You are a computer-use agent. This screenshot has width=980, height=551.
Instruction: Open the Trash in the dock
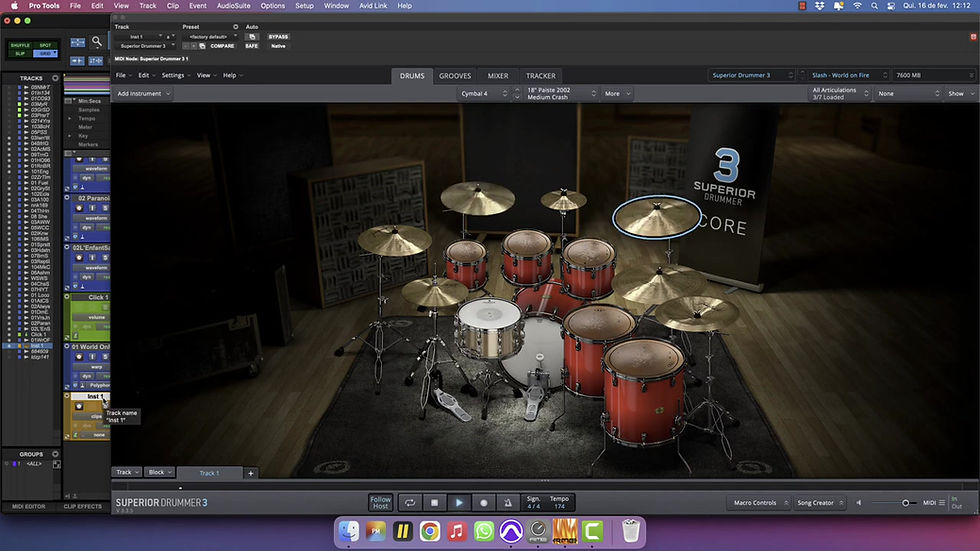(631, 531)
